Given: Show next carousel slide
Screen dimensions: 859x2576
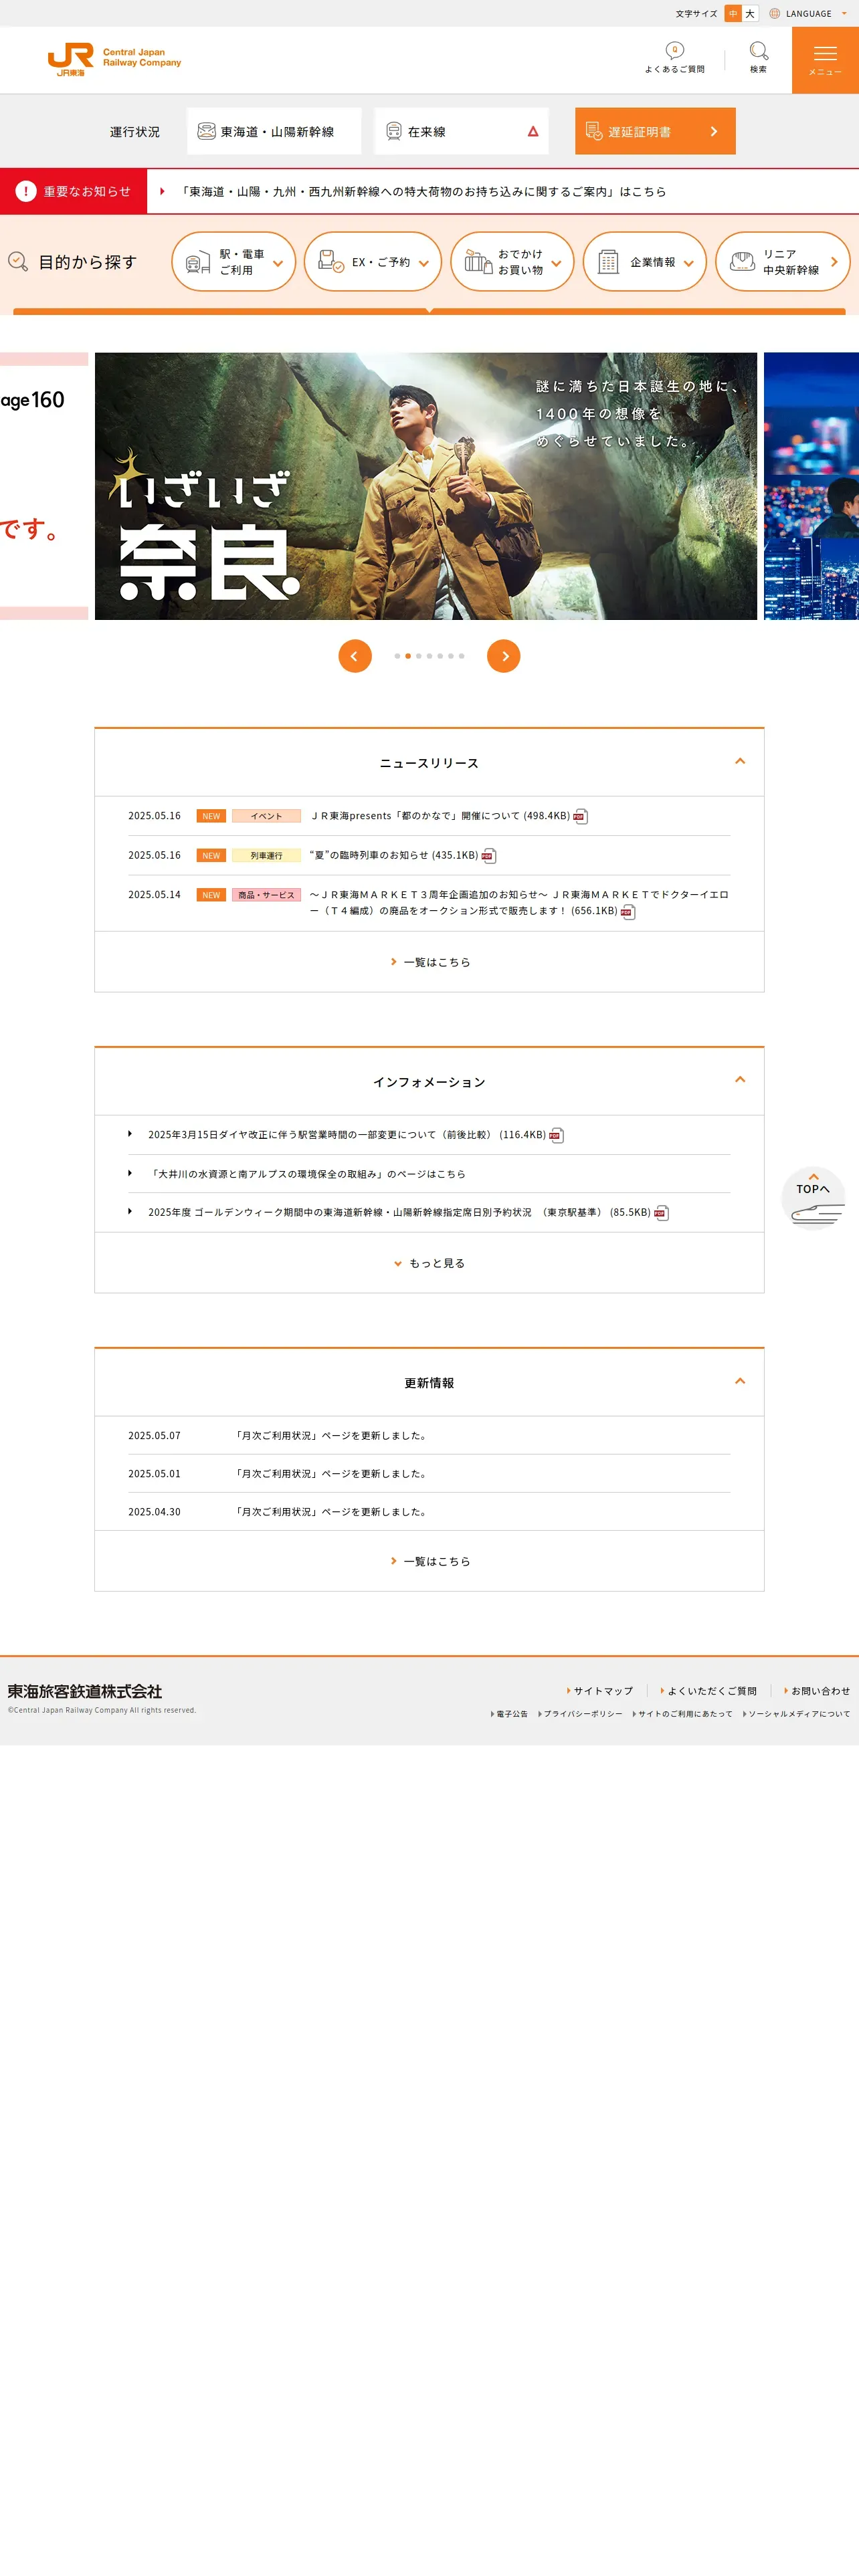Looking at the screenshot, I should coord(504,656).
